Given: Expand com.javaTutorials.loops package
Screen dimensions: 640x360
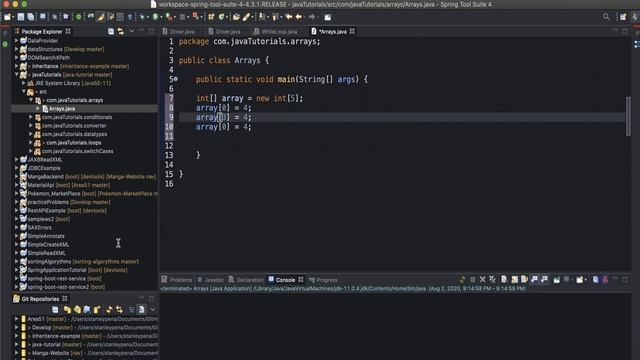Looking at the screenshot, I should pos(31,142).
